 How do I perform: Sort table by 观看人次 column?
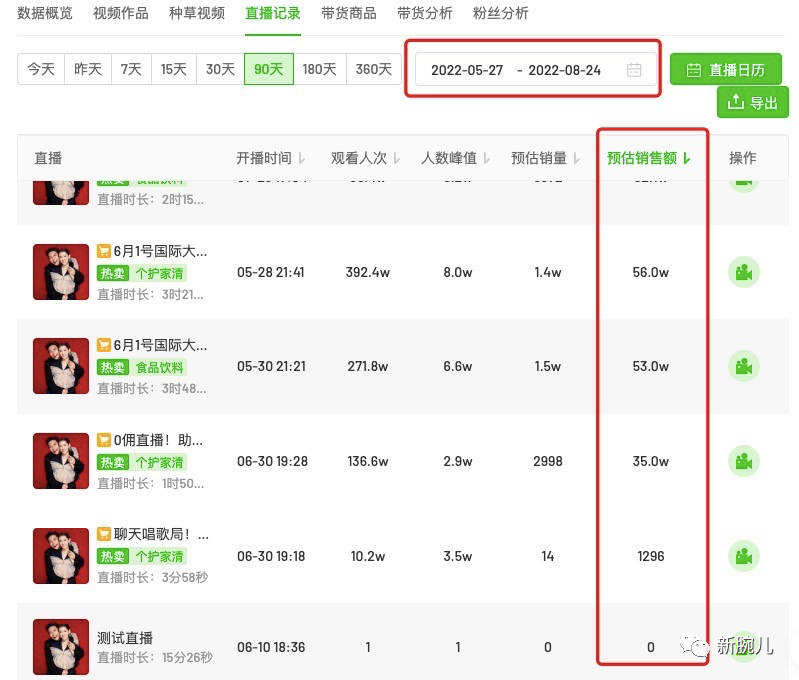coord(397,159)
